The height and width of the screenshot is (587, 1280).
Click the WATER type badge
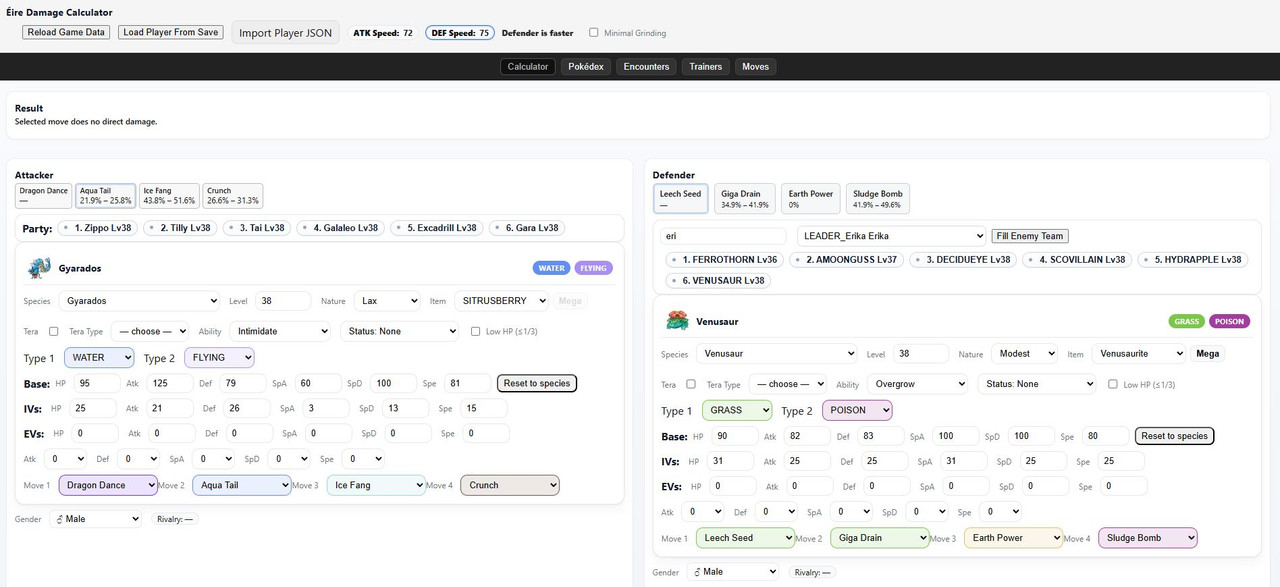click(x=552, y=268)
